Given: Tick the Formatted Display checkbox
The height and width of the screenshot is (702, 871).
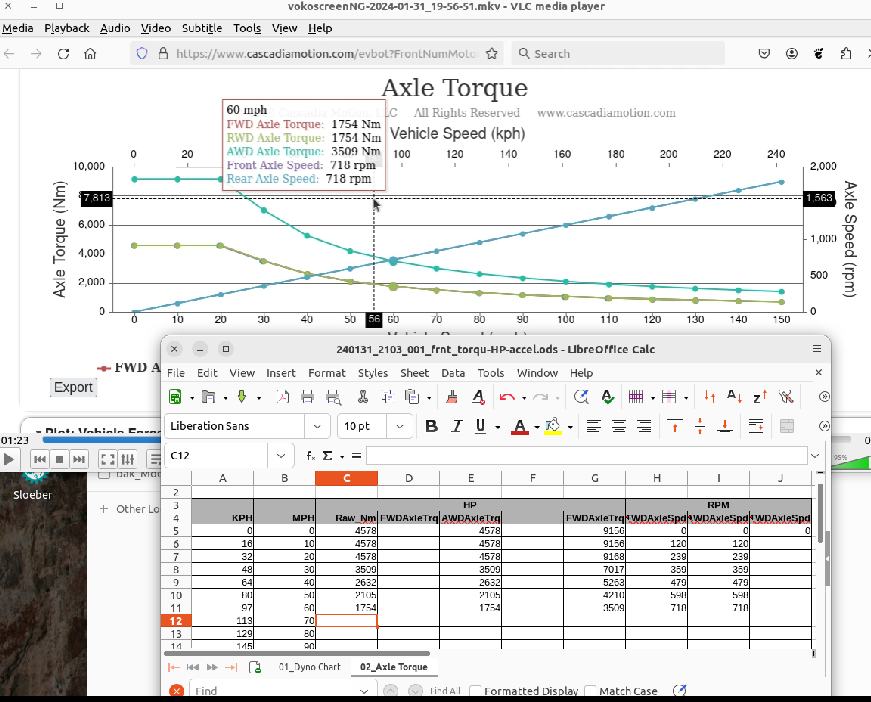Looking at the screenshot, I should click(x=475, y=691).
